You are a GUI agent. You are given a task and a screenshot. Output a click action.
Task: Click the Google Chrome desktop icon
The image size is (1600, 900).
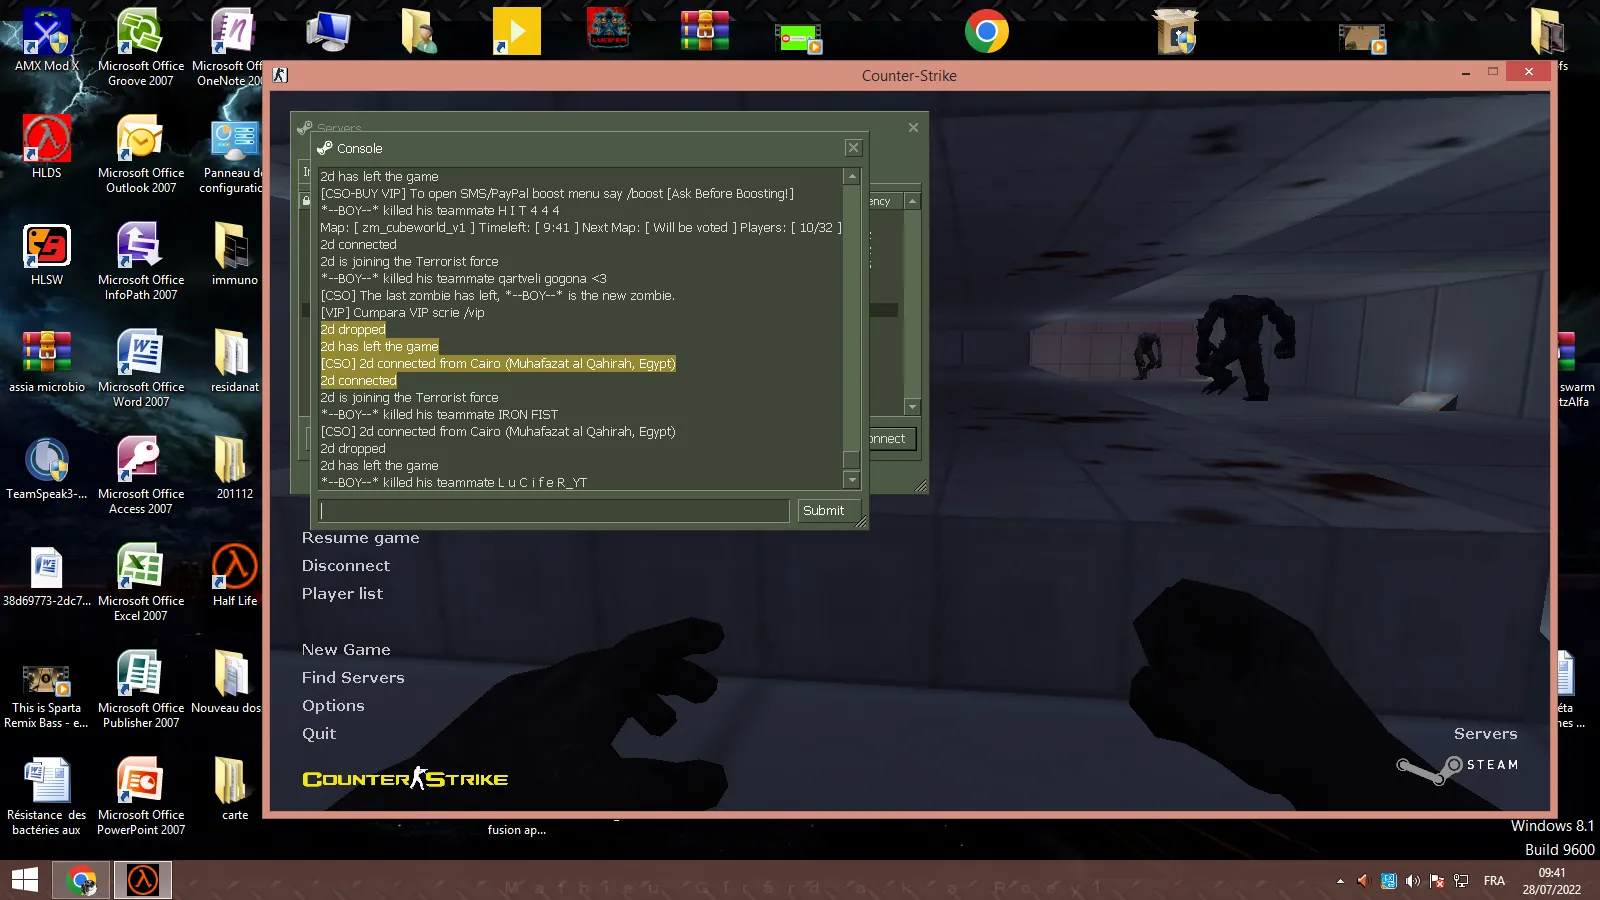[987, 32]
